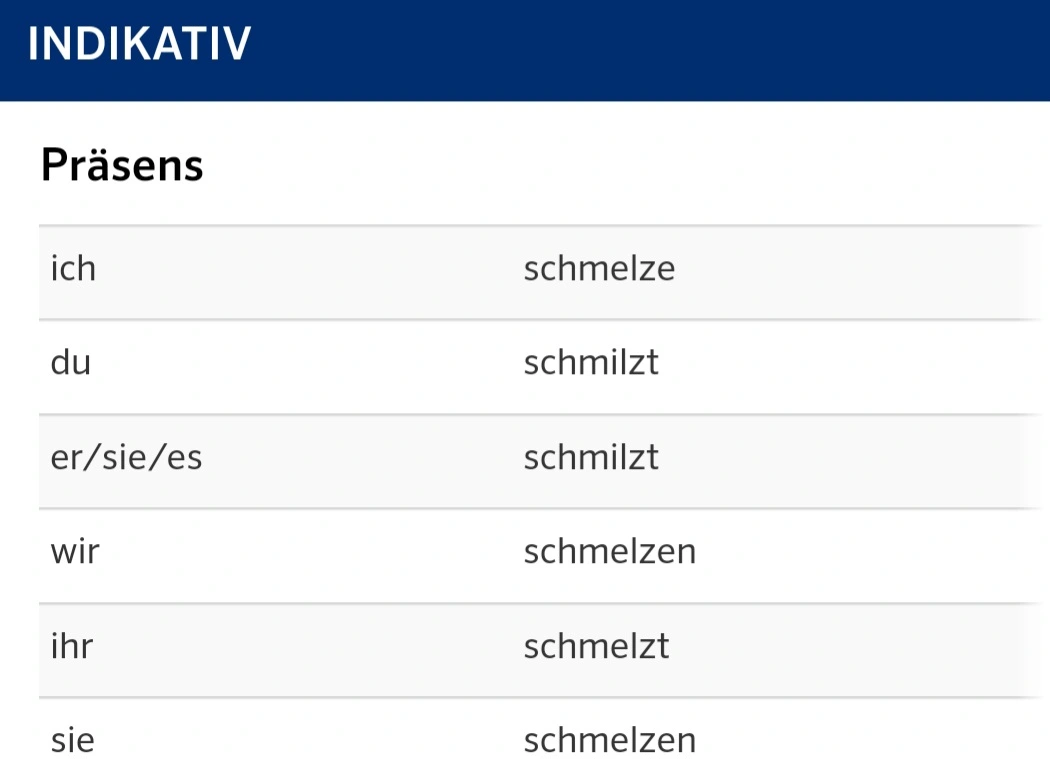Click the pronoun 'ich' cell

74,269
